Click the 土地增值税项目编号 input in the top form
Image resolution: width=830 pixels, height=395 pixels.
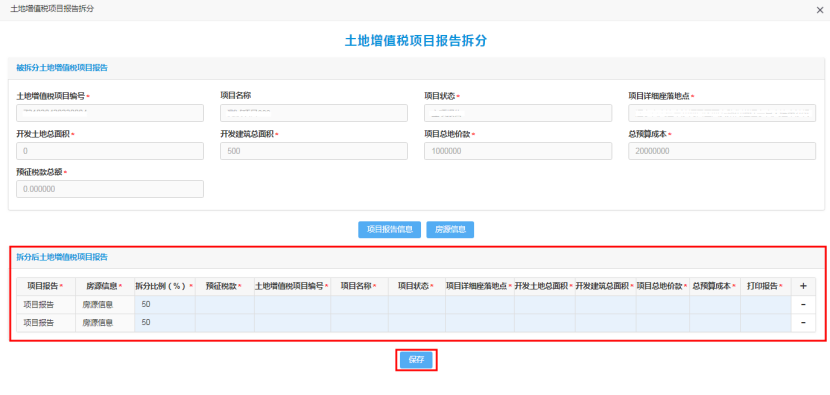(110, 113)
